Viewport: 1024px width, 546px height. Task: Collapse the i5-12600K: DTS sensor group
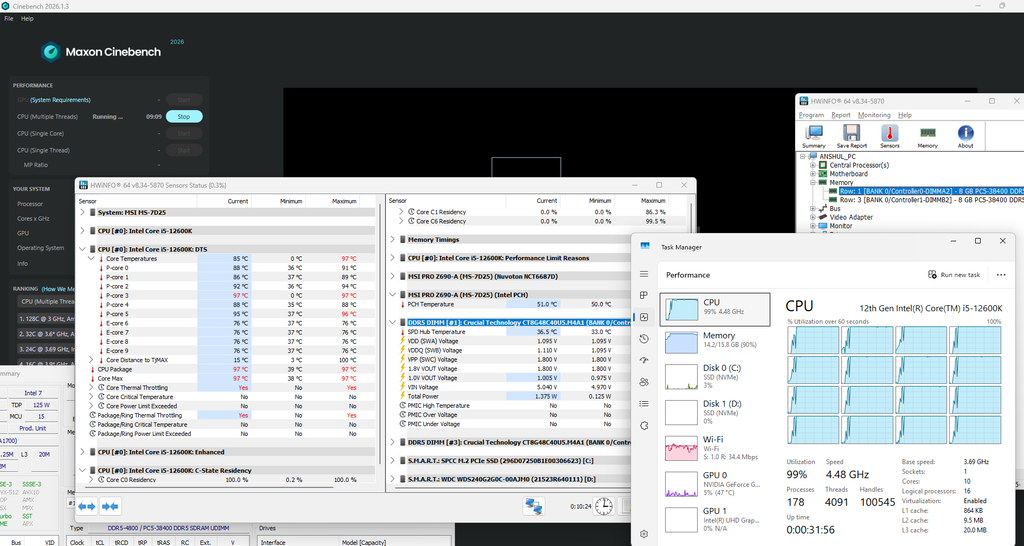tap(82, 249)
